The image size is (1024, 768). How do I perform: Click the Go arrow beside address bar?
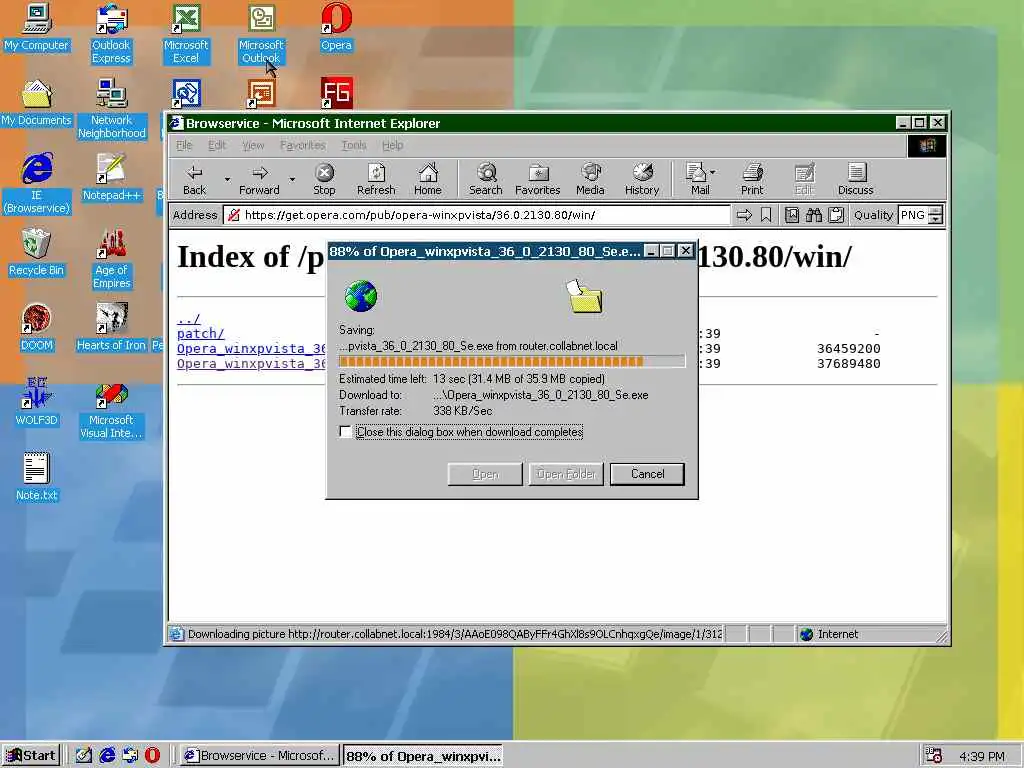point(744,215)
